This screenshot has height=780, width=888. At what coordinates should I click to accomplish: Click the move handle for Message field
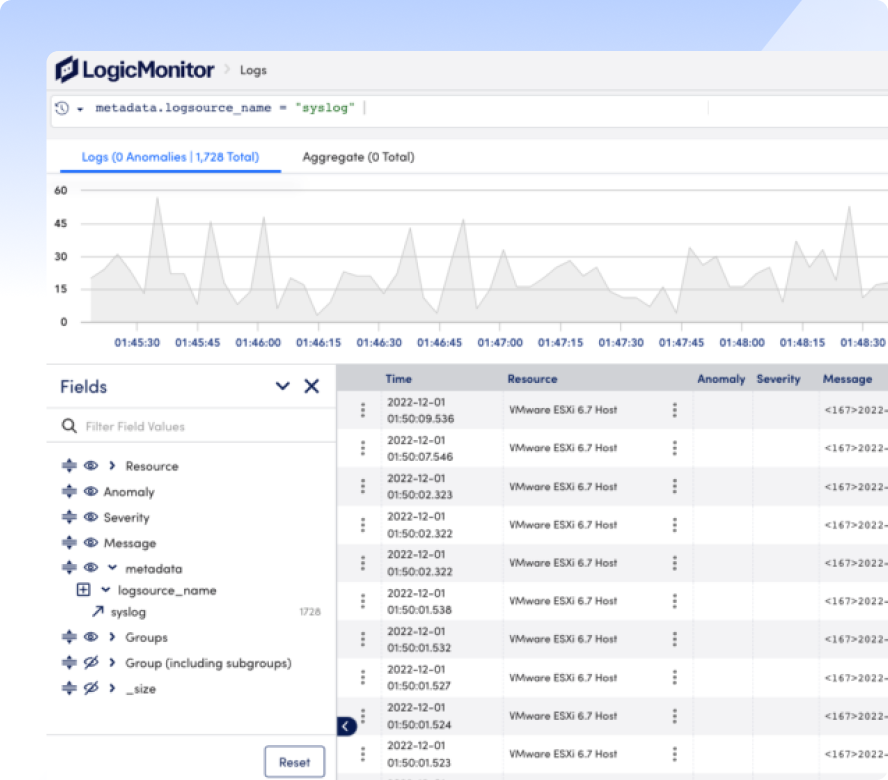(x=69, y=542)
